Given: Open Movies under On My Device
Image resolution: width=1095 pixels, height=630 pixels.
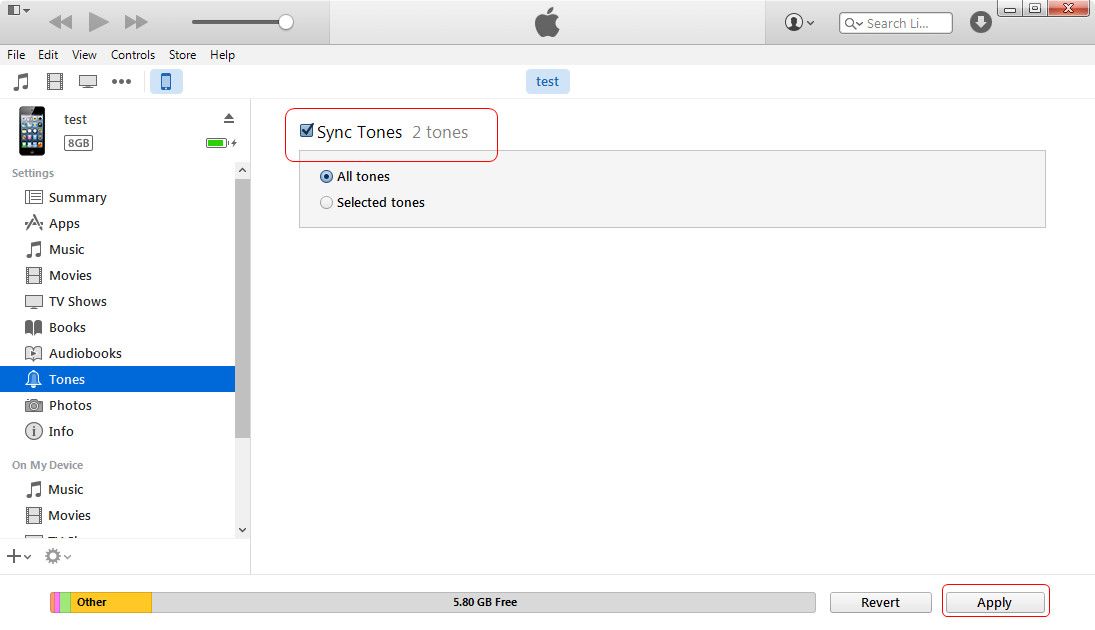Looking at the screenshot, I should pyautogui.click(x=117, y=515).
